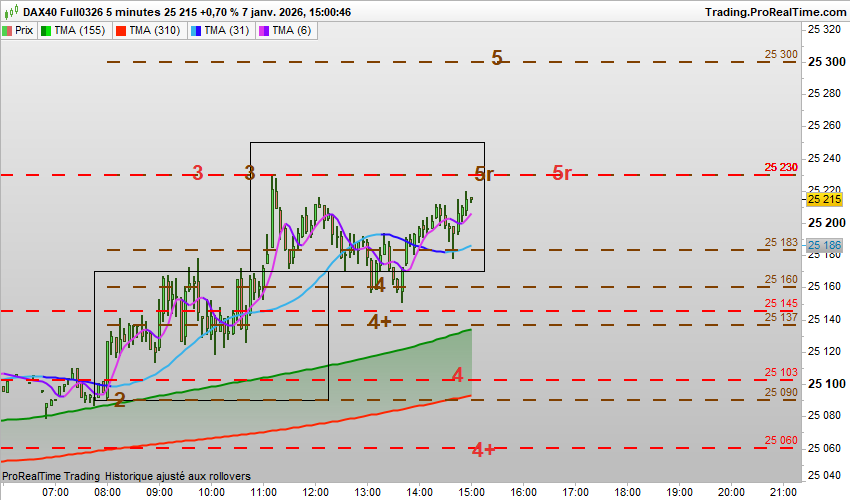Click the 25 280 price axis label
This screenshot has width=850, height=500.
[824, 94]
